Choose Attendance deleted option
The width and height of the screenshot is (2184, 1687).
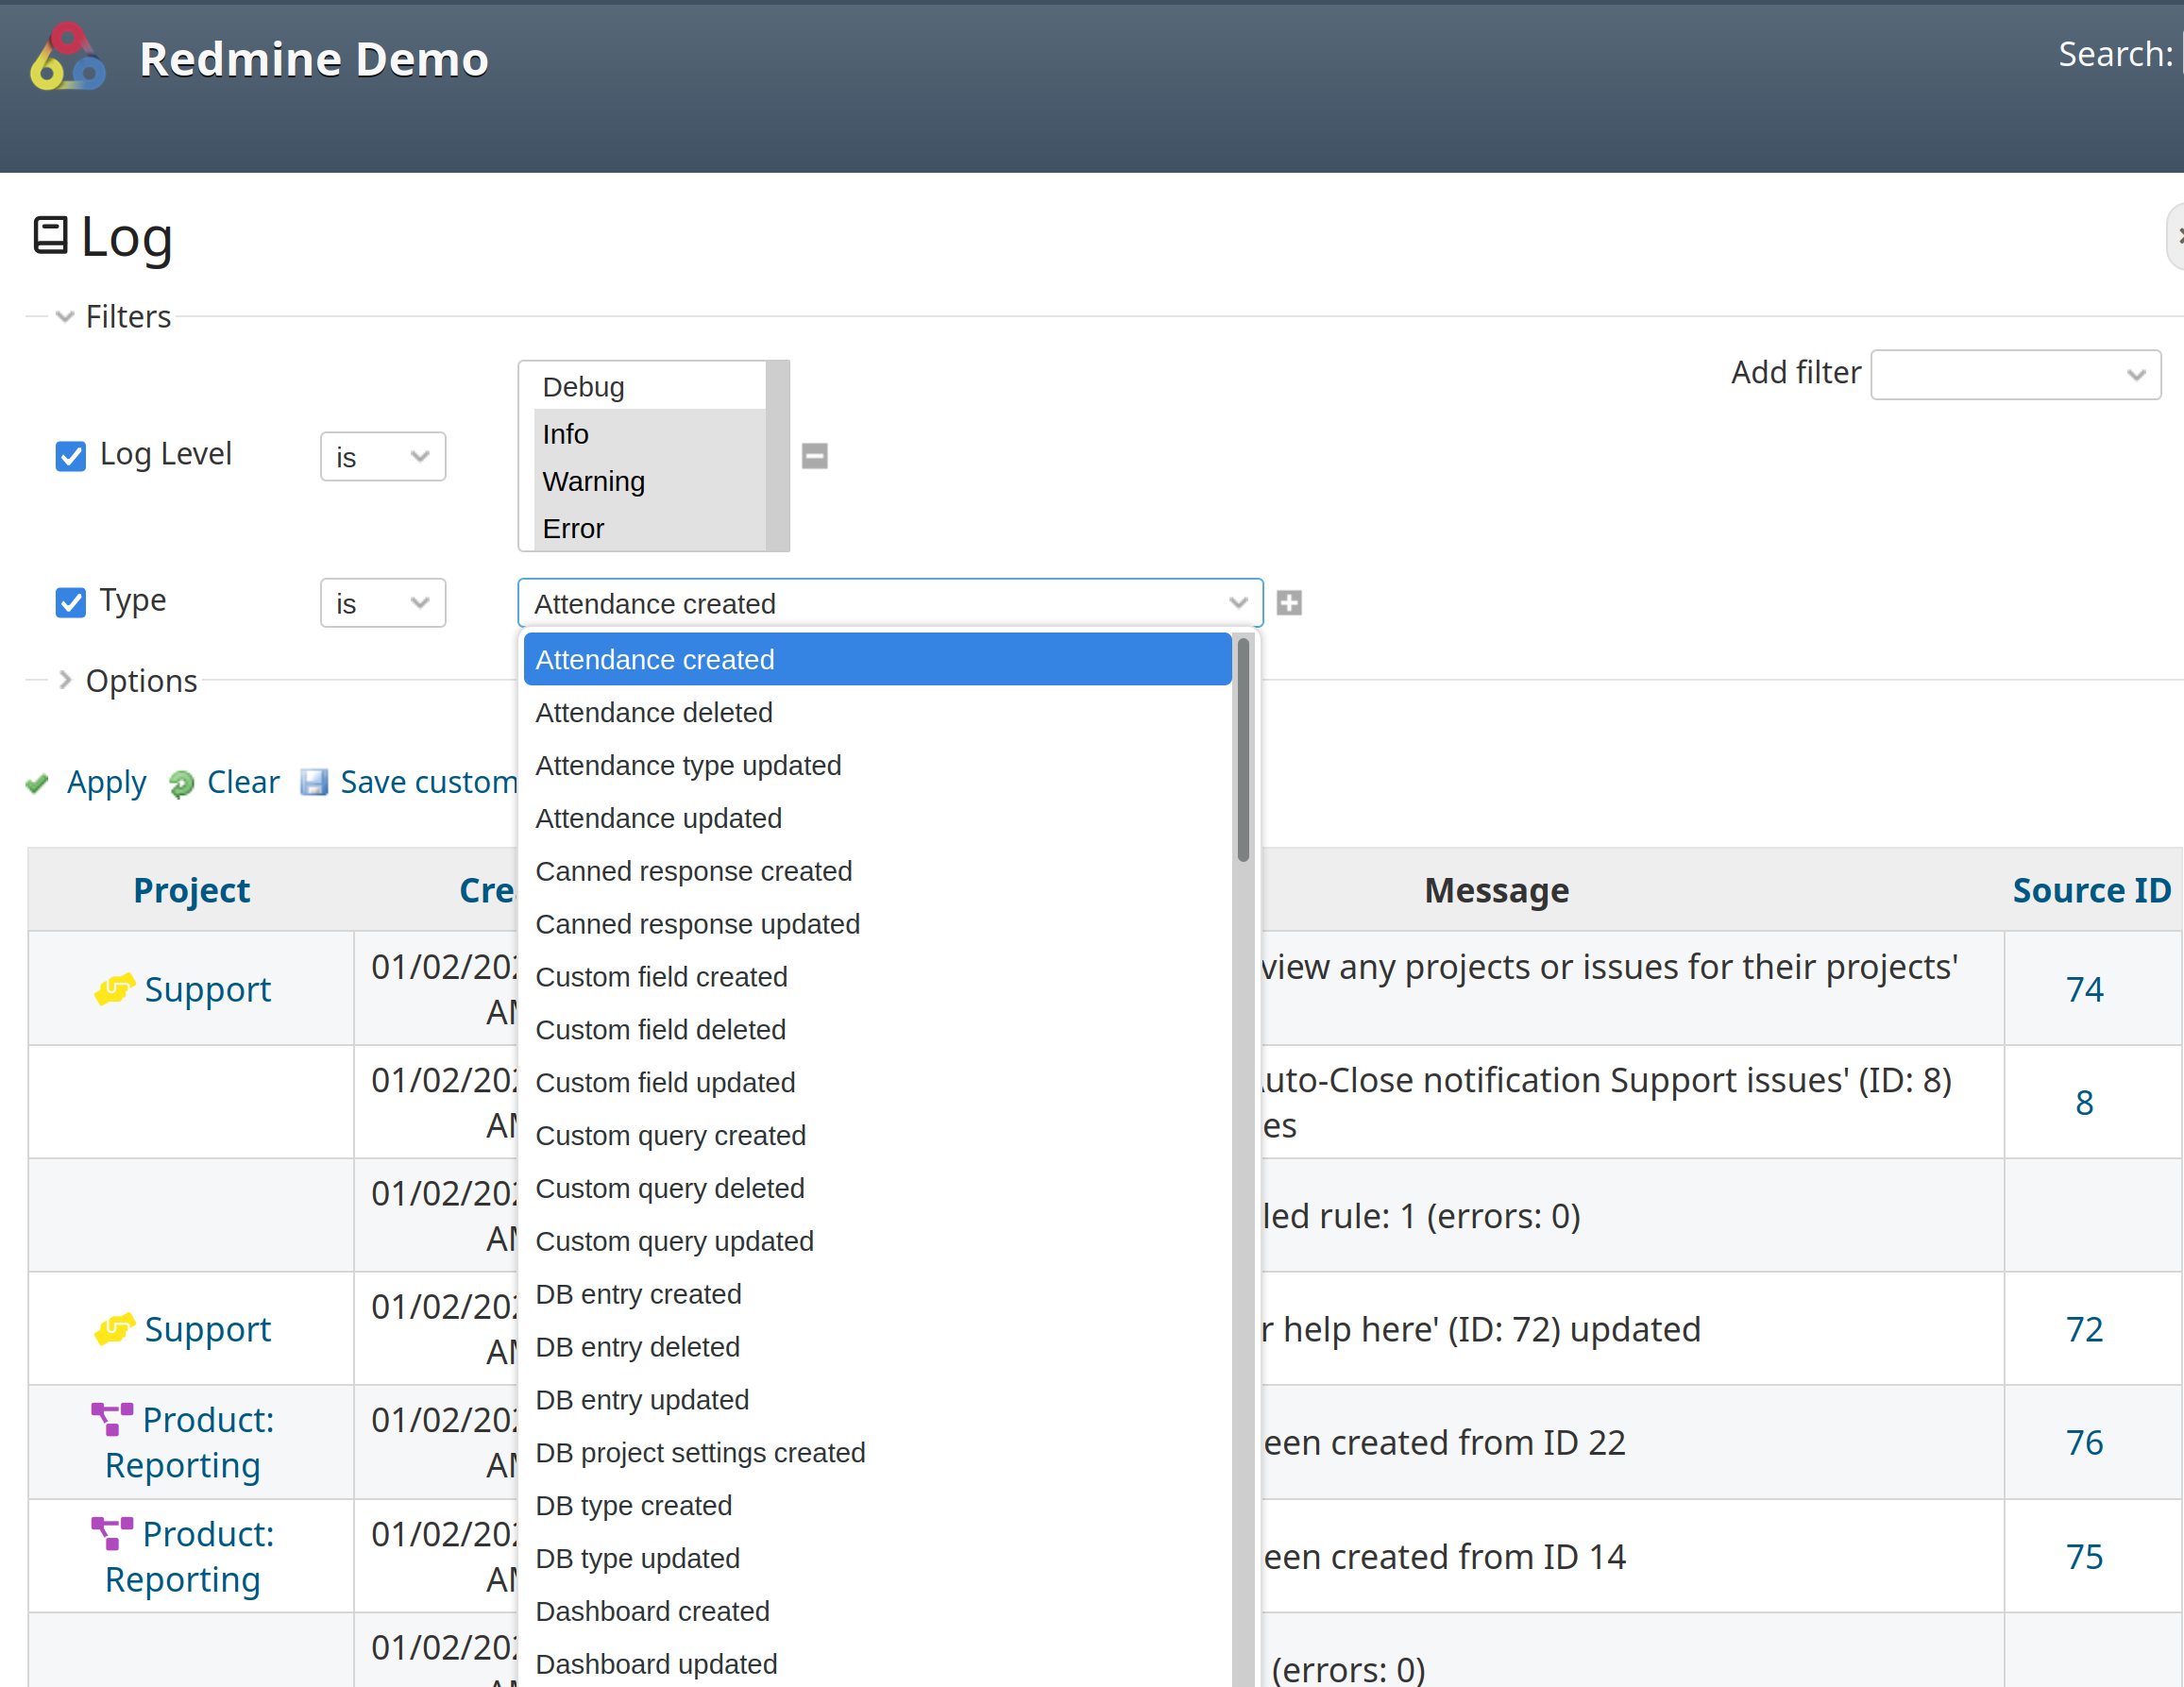tap(877, 712)
